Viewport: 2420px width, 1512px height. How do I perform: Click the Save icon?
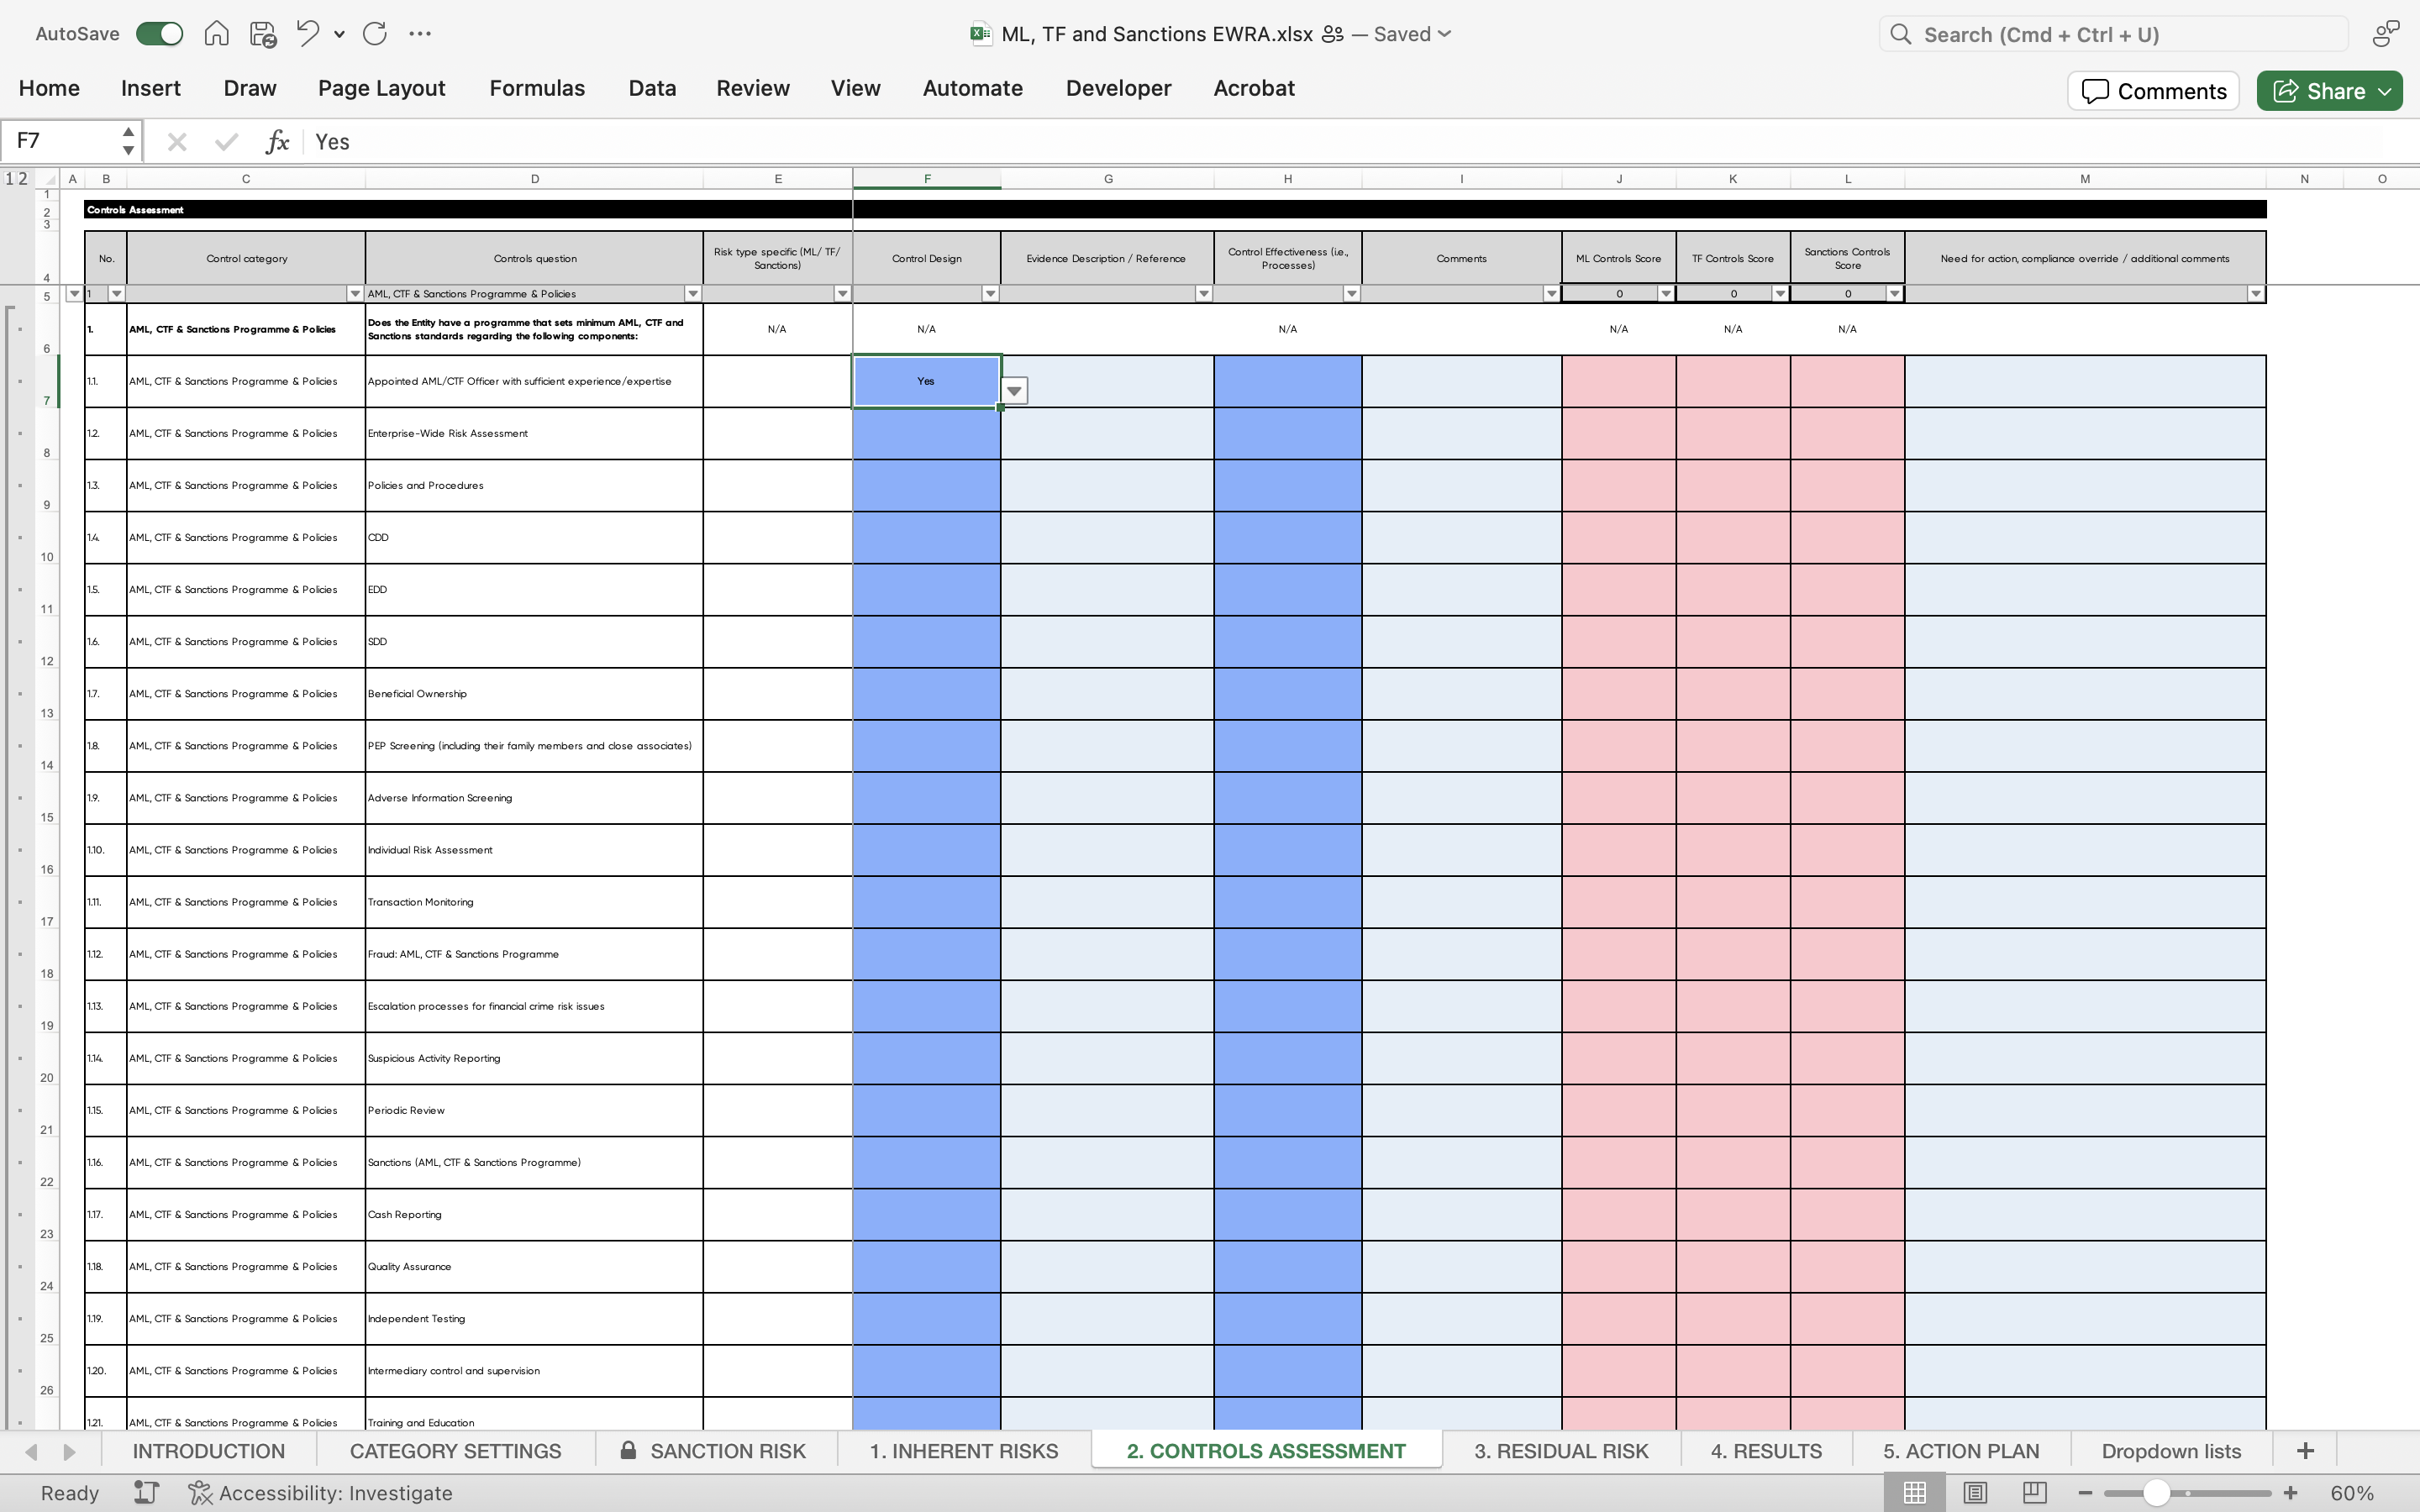pyautogui.click(x=262, y=33)
